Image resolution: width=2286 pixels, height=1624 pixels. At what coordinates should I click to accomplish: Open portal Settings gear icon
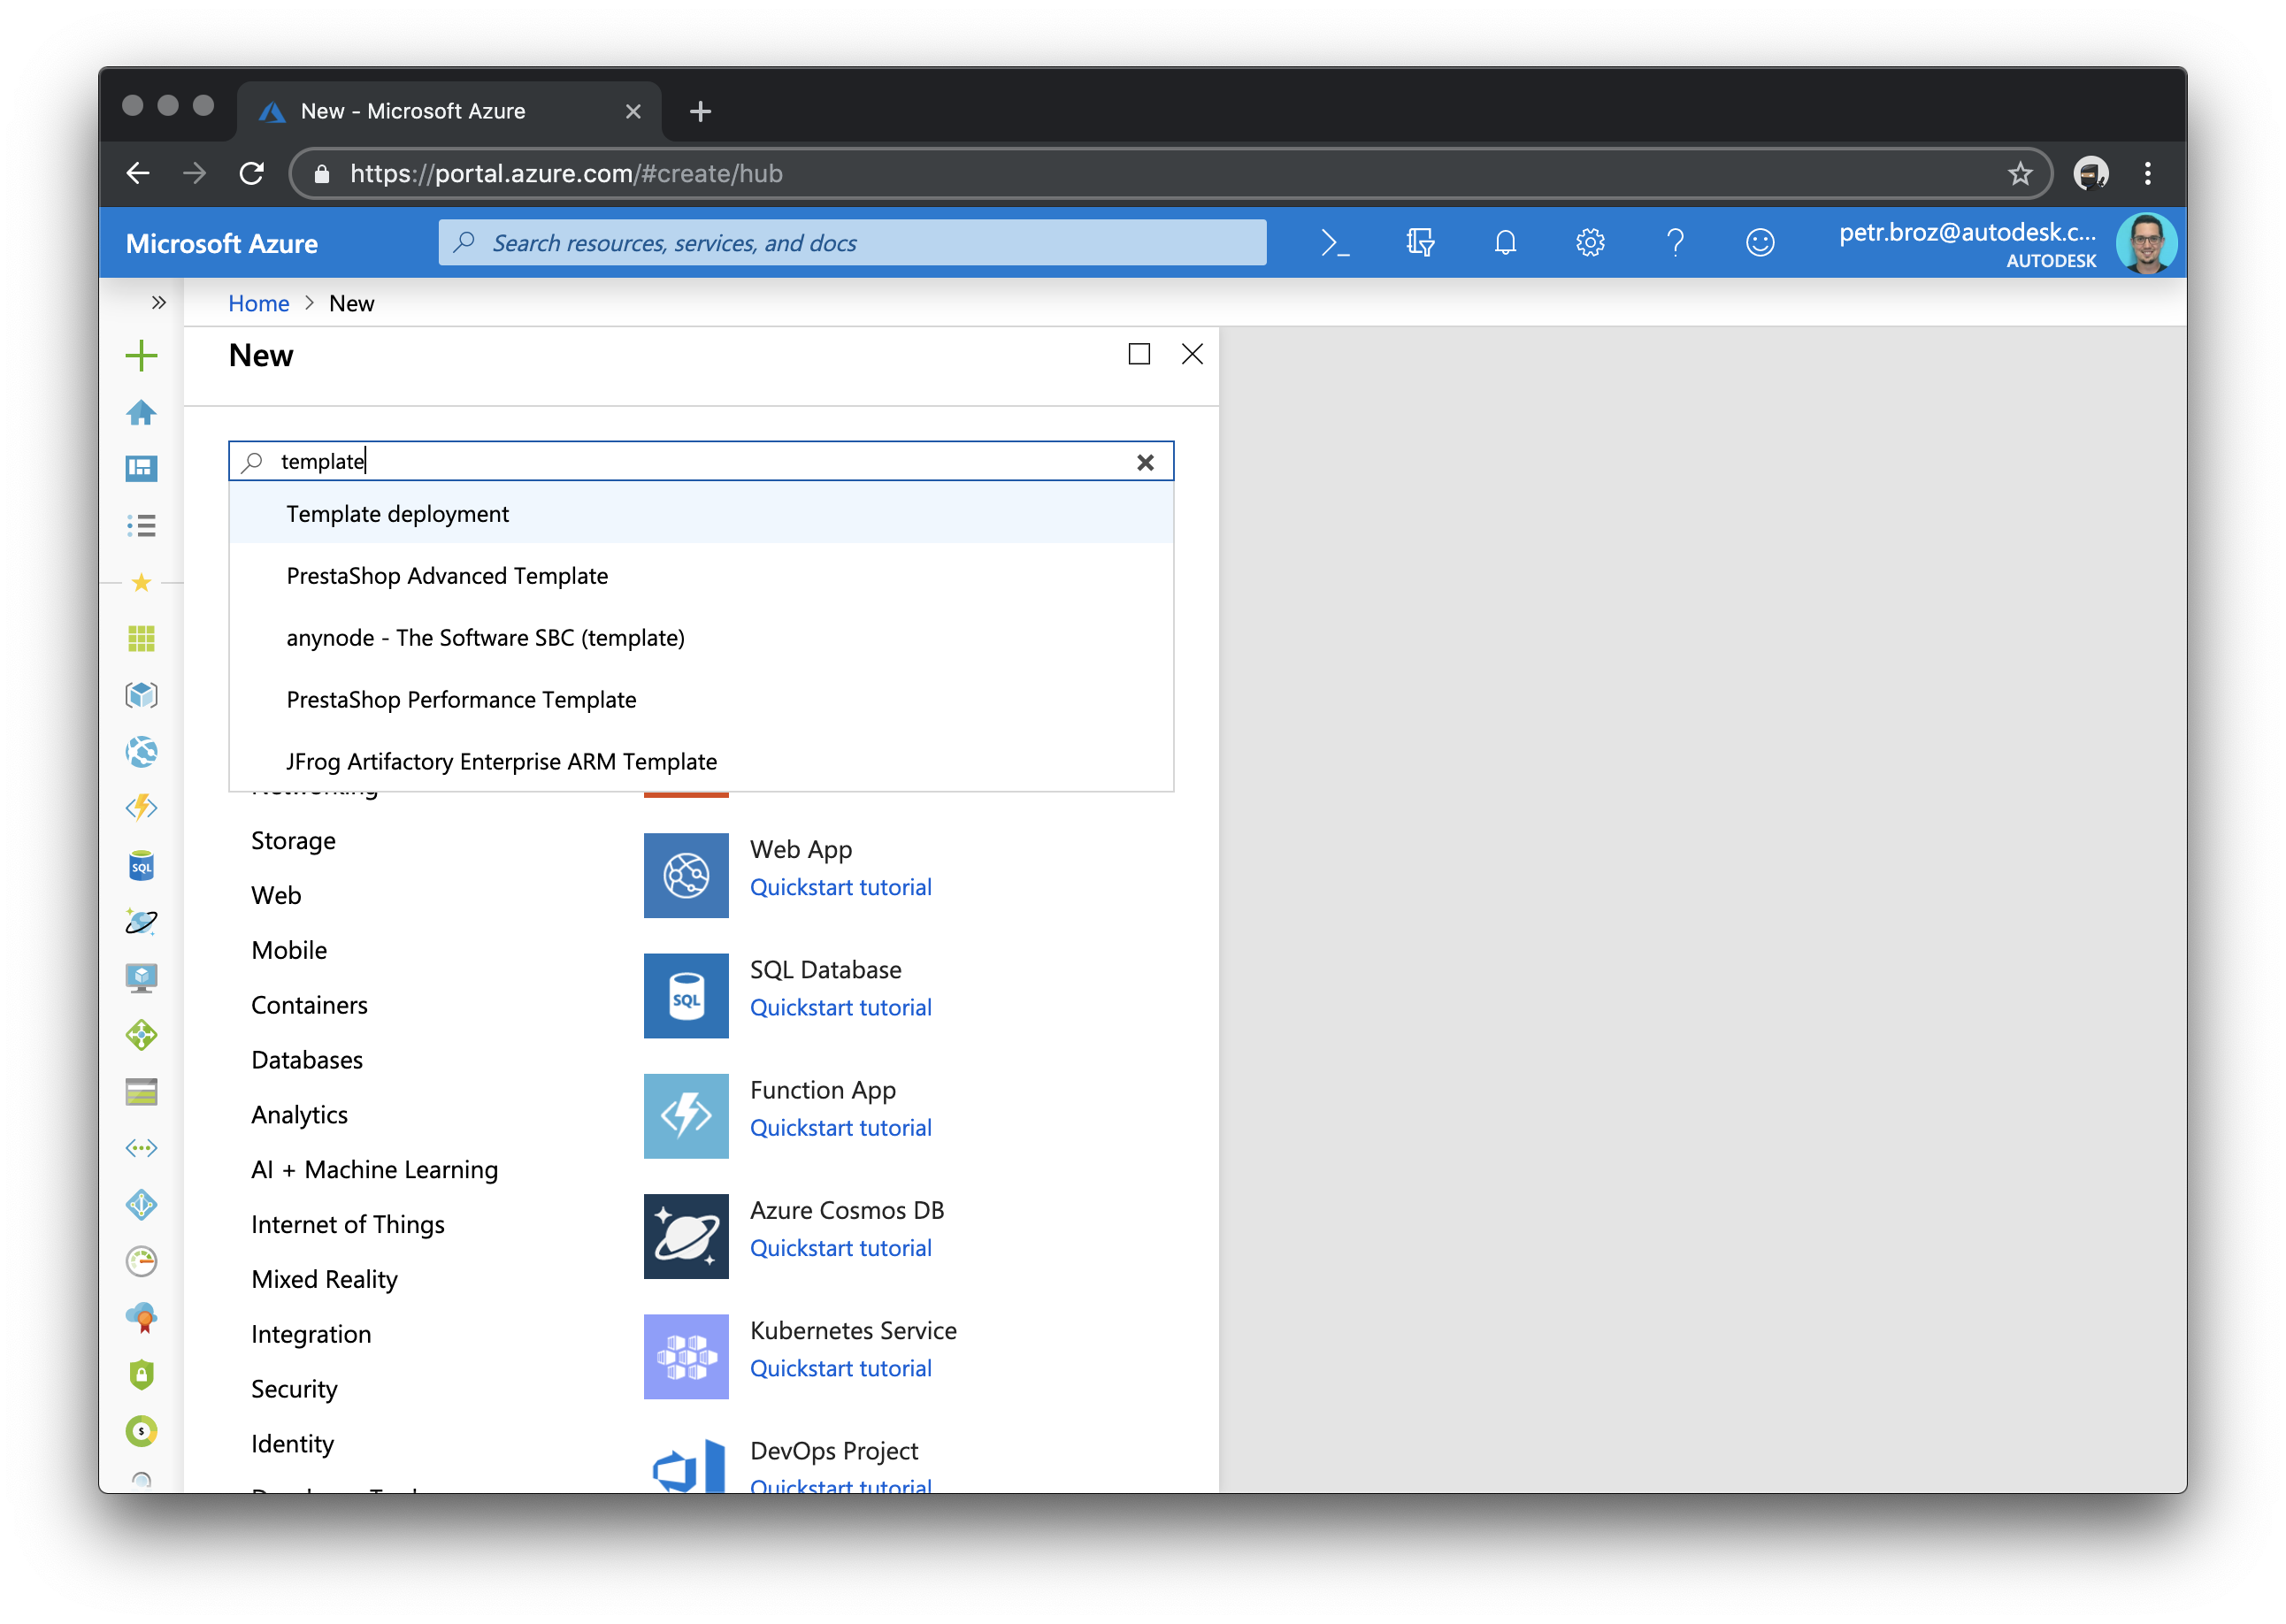click(x=1590, y=243)
